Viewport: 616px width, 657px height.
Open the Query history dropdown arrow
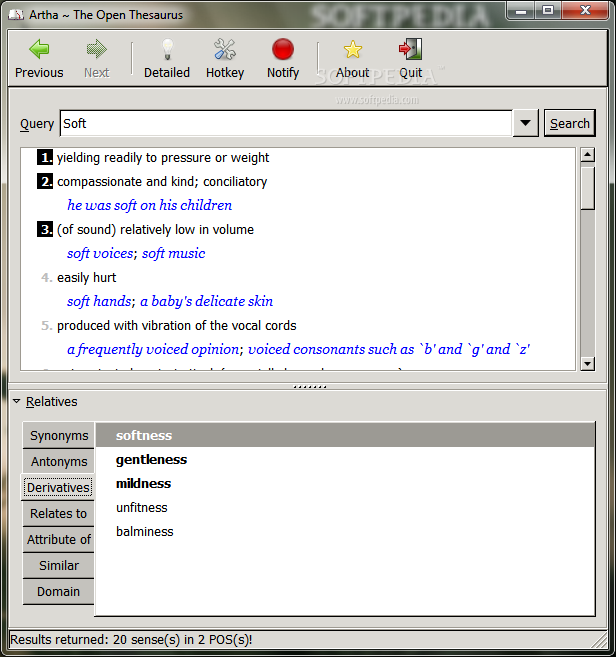525,123
